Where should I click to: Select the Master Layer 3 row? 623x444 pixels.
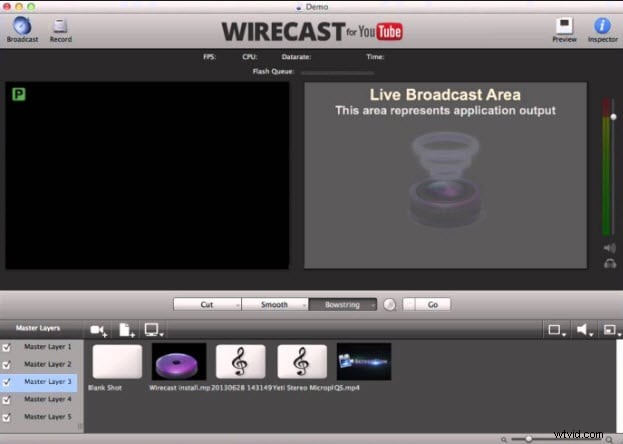click(x=39, y=382)
